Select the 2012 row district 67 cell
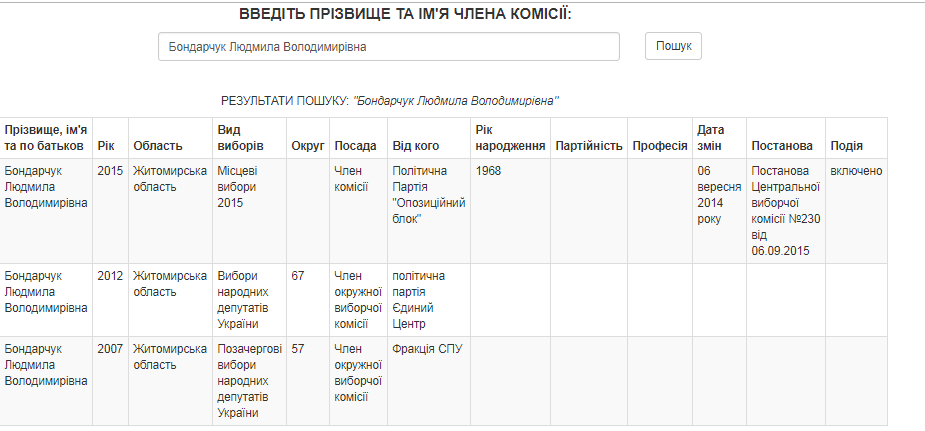925x431 pixels. coord(308,300)
